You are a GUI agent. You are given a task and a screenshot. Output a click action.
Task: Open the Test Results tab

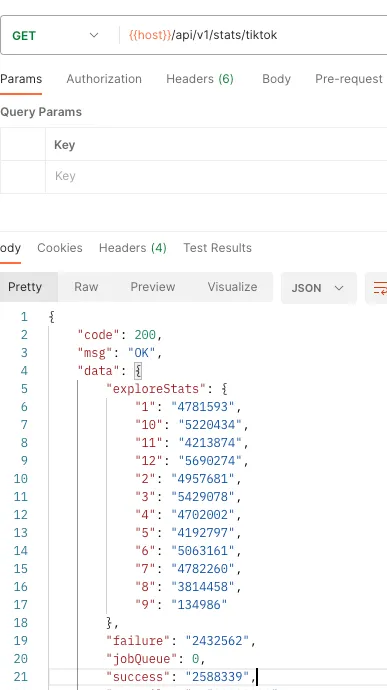[217, 248]
